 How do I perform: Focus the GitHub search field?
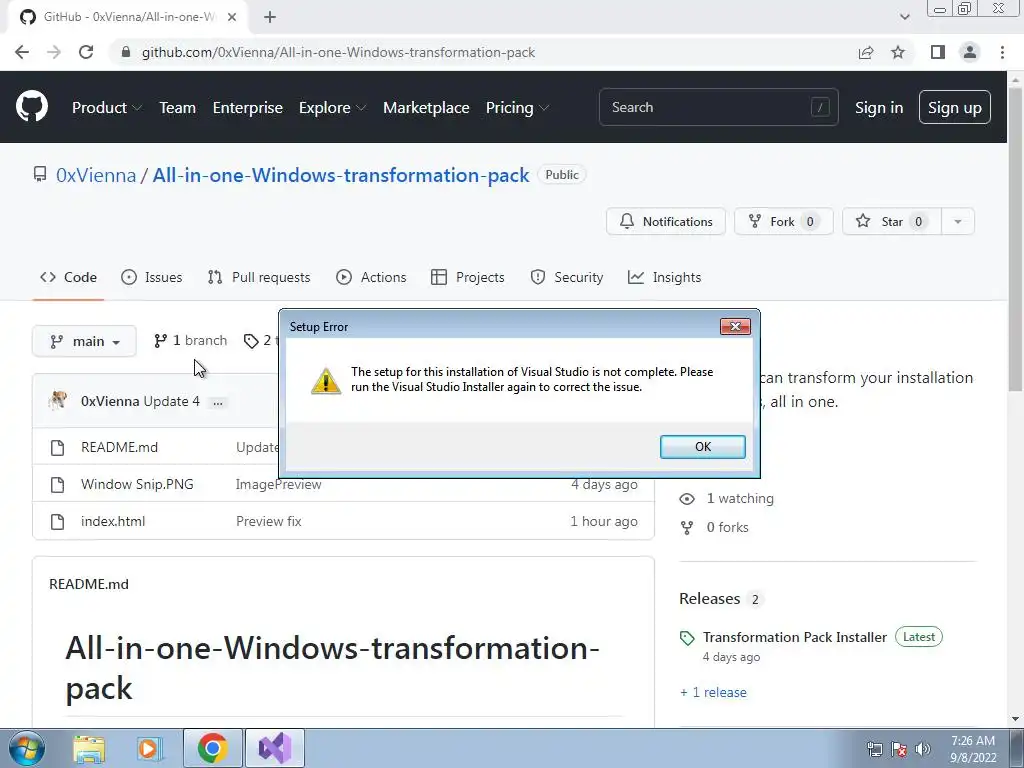click(718, 107)
